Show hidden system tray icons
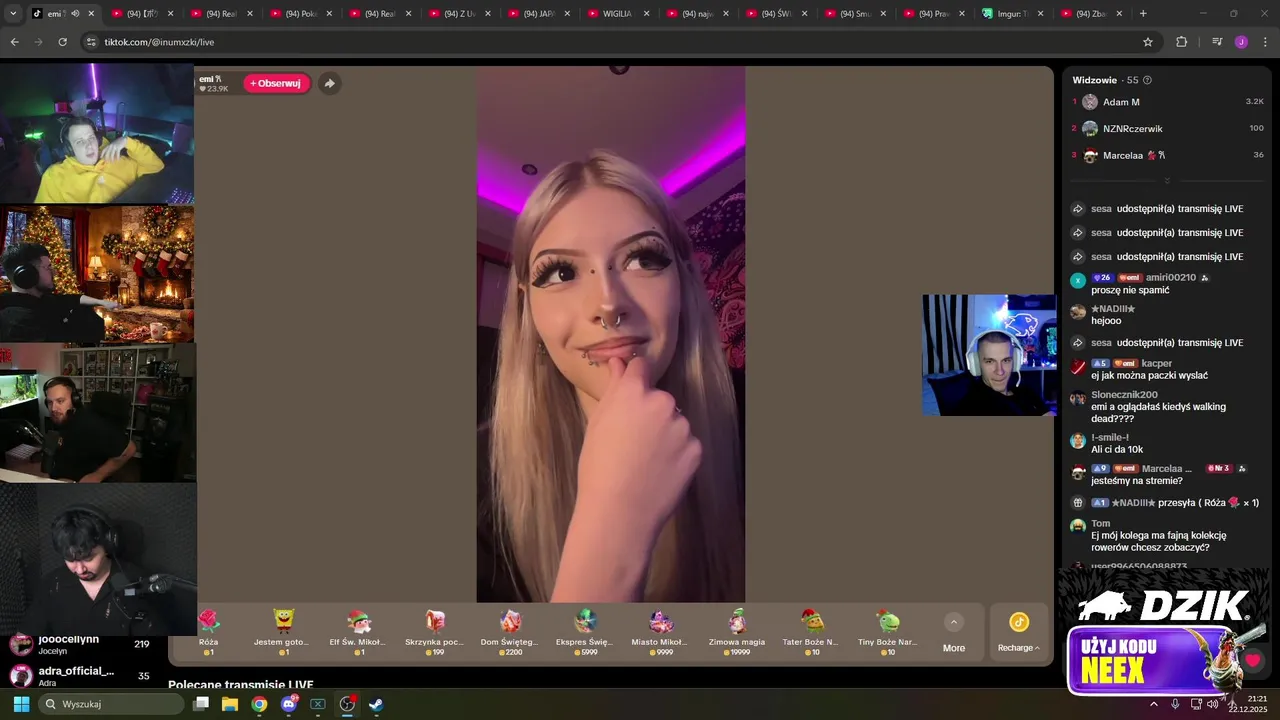This screenshot has width=1280, height=720. coord(1154,704)
